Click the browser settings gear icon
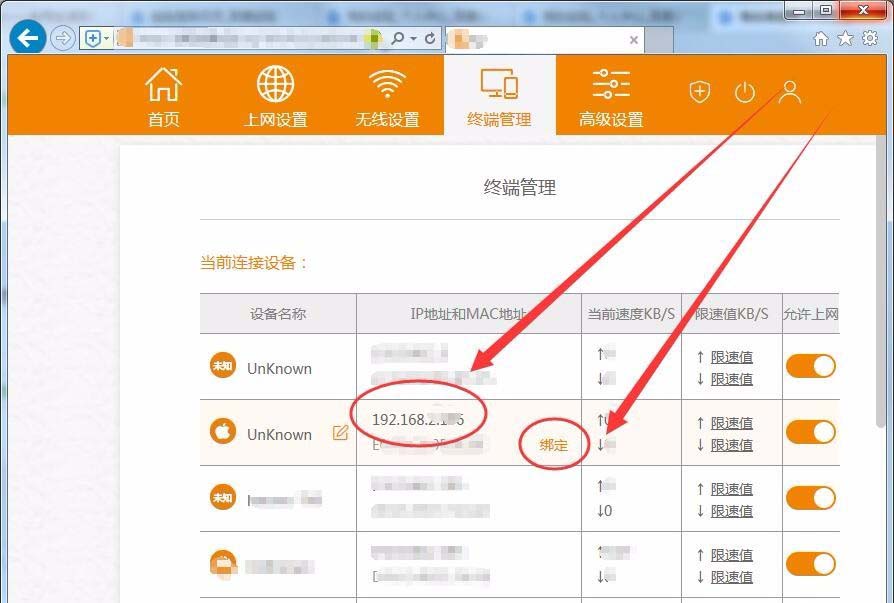The width and height of the screenshot is (894, 603). 870,38
